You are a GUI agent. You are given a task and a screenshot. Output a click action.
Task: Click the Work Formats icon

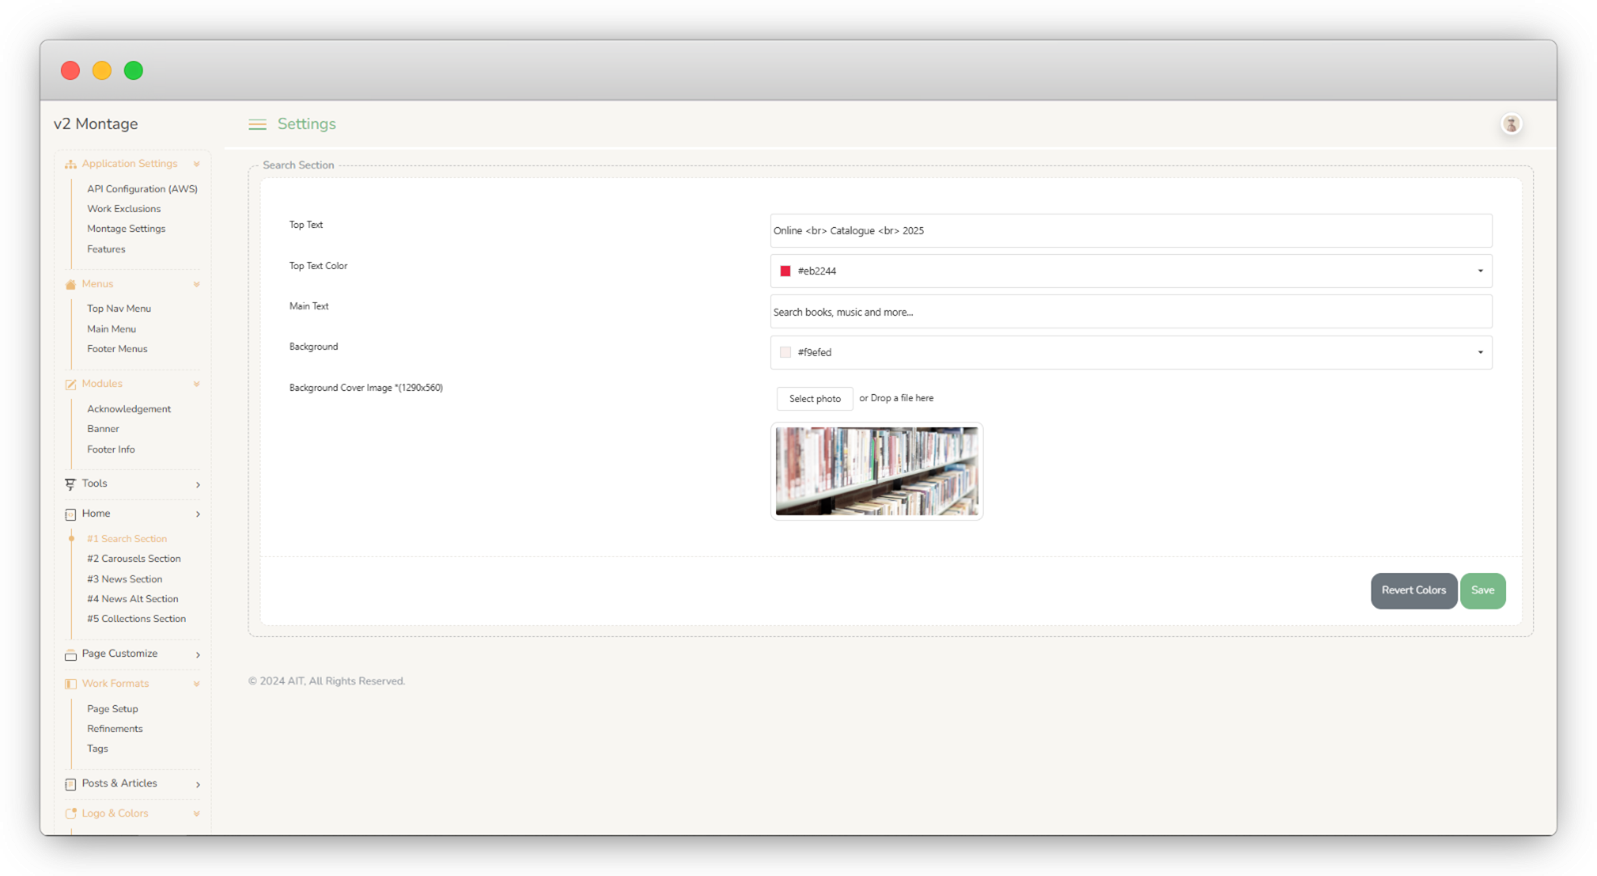coord(70,684)
